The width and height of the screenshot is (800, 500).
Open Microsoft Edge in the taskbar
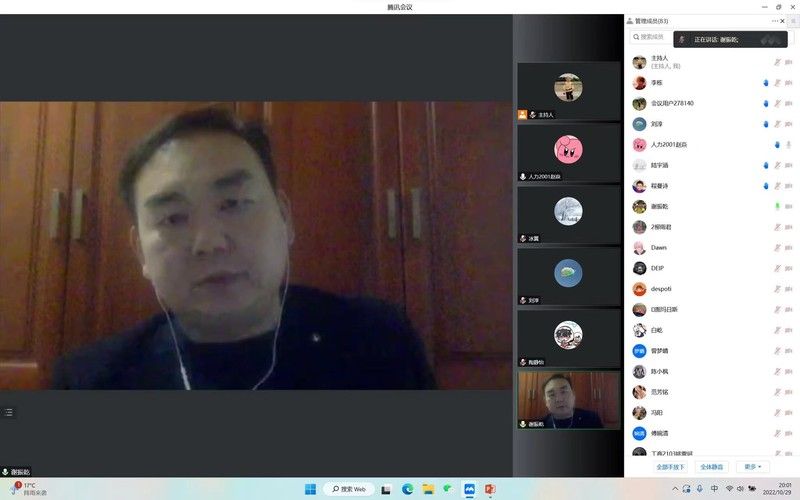(407, 489)
